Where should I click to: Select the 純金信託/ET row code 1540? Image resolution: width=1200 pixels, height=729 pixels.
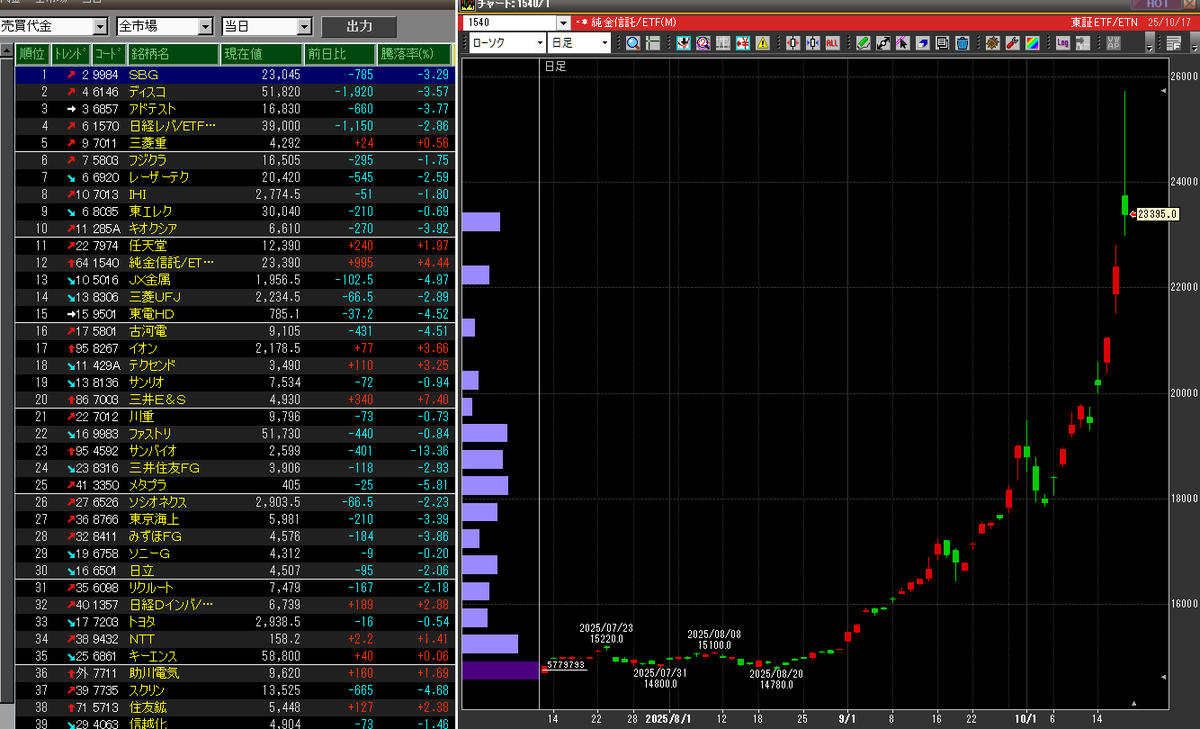coord(234,262)
